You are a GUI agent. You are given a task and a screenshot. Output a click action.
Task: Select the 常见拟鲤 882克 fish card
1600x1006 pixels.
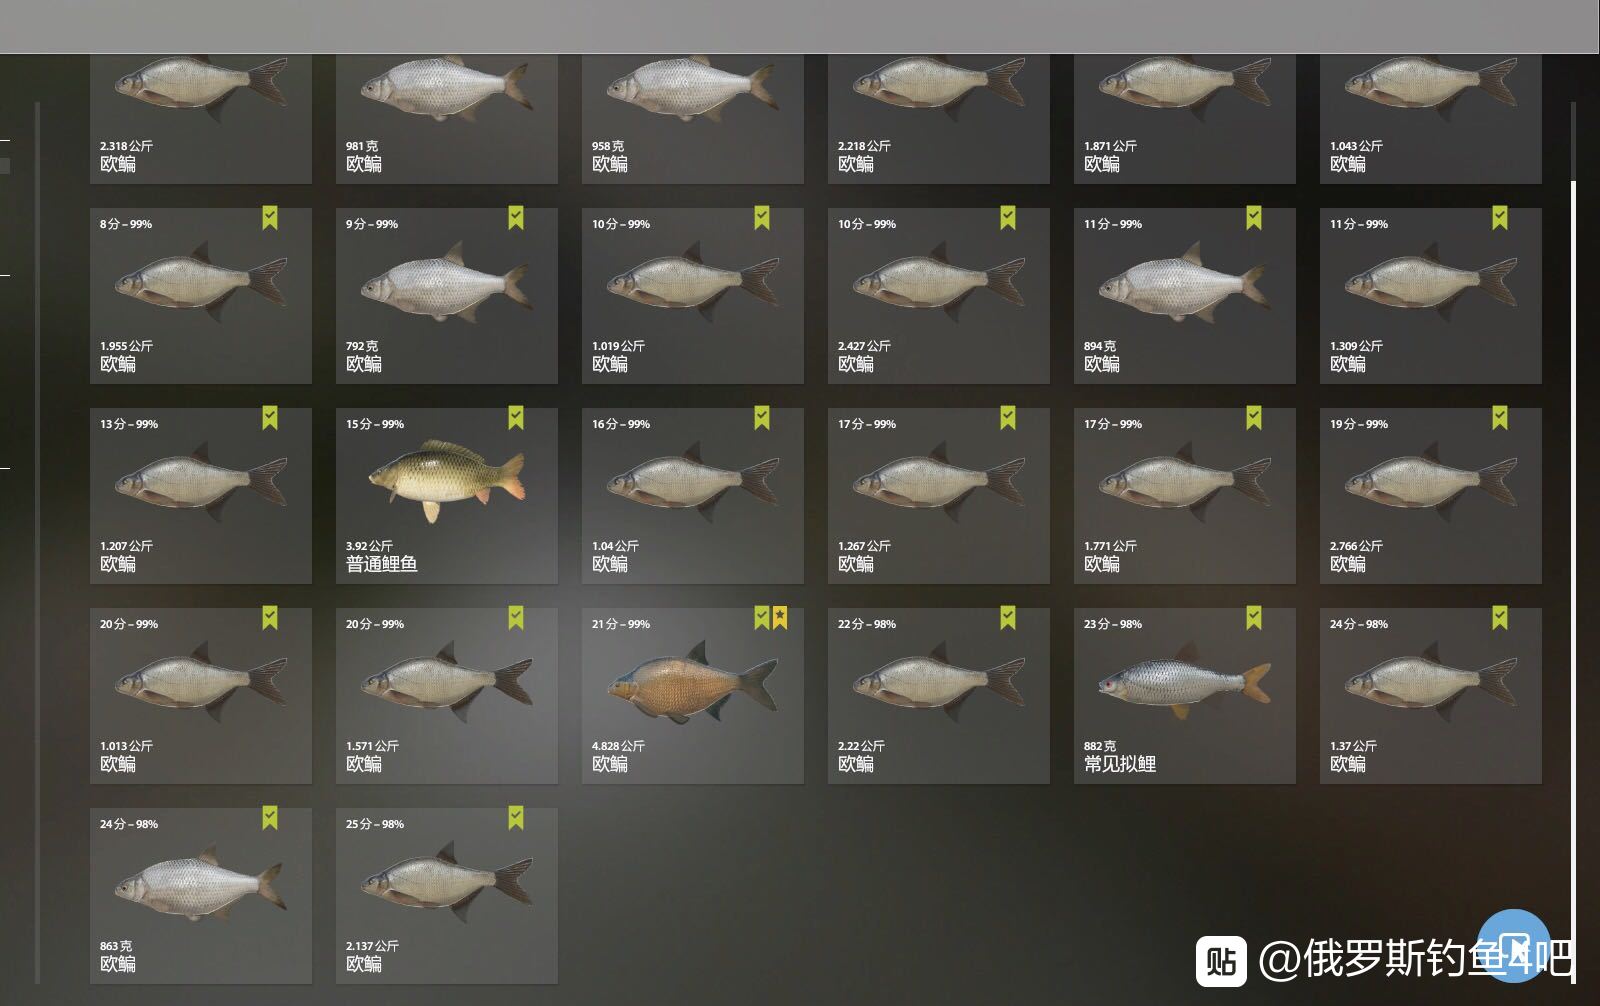1185,696
